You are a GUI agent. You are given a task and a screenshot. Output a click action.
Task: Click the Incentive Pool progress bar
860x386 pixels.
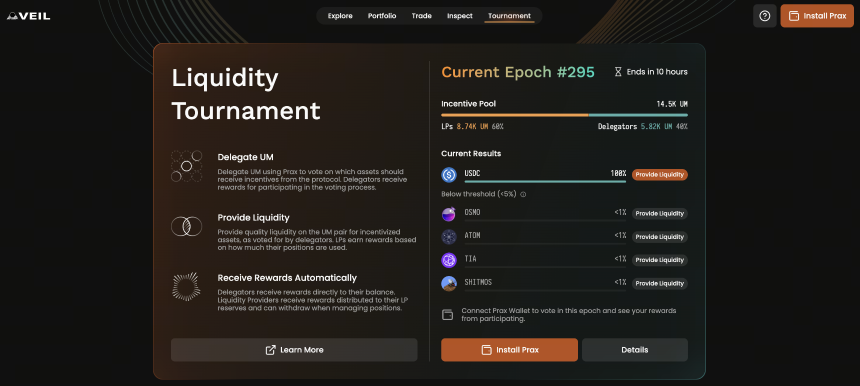[564, 115]
